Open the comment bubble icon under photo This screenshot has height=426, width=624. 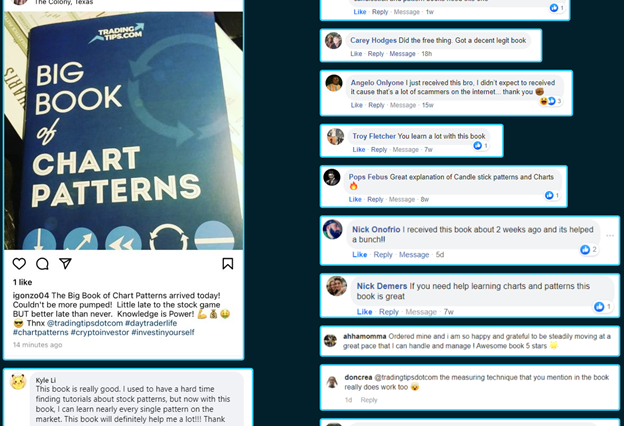click(42, 264)
